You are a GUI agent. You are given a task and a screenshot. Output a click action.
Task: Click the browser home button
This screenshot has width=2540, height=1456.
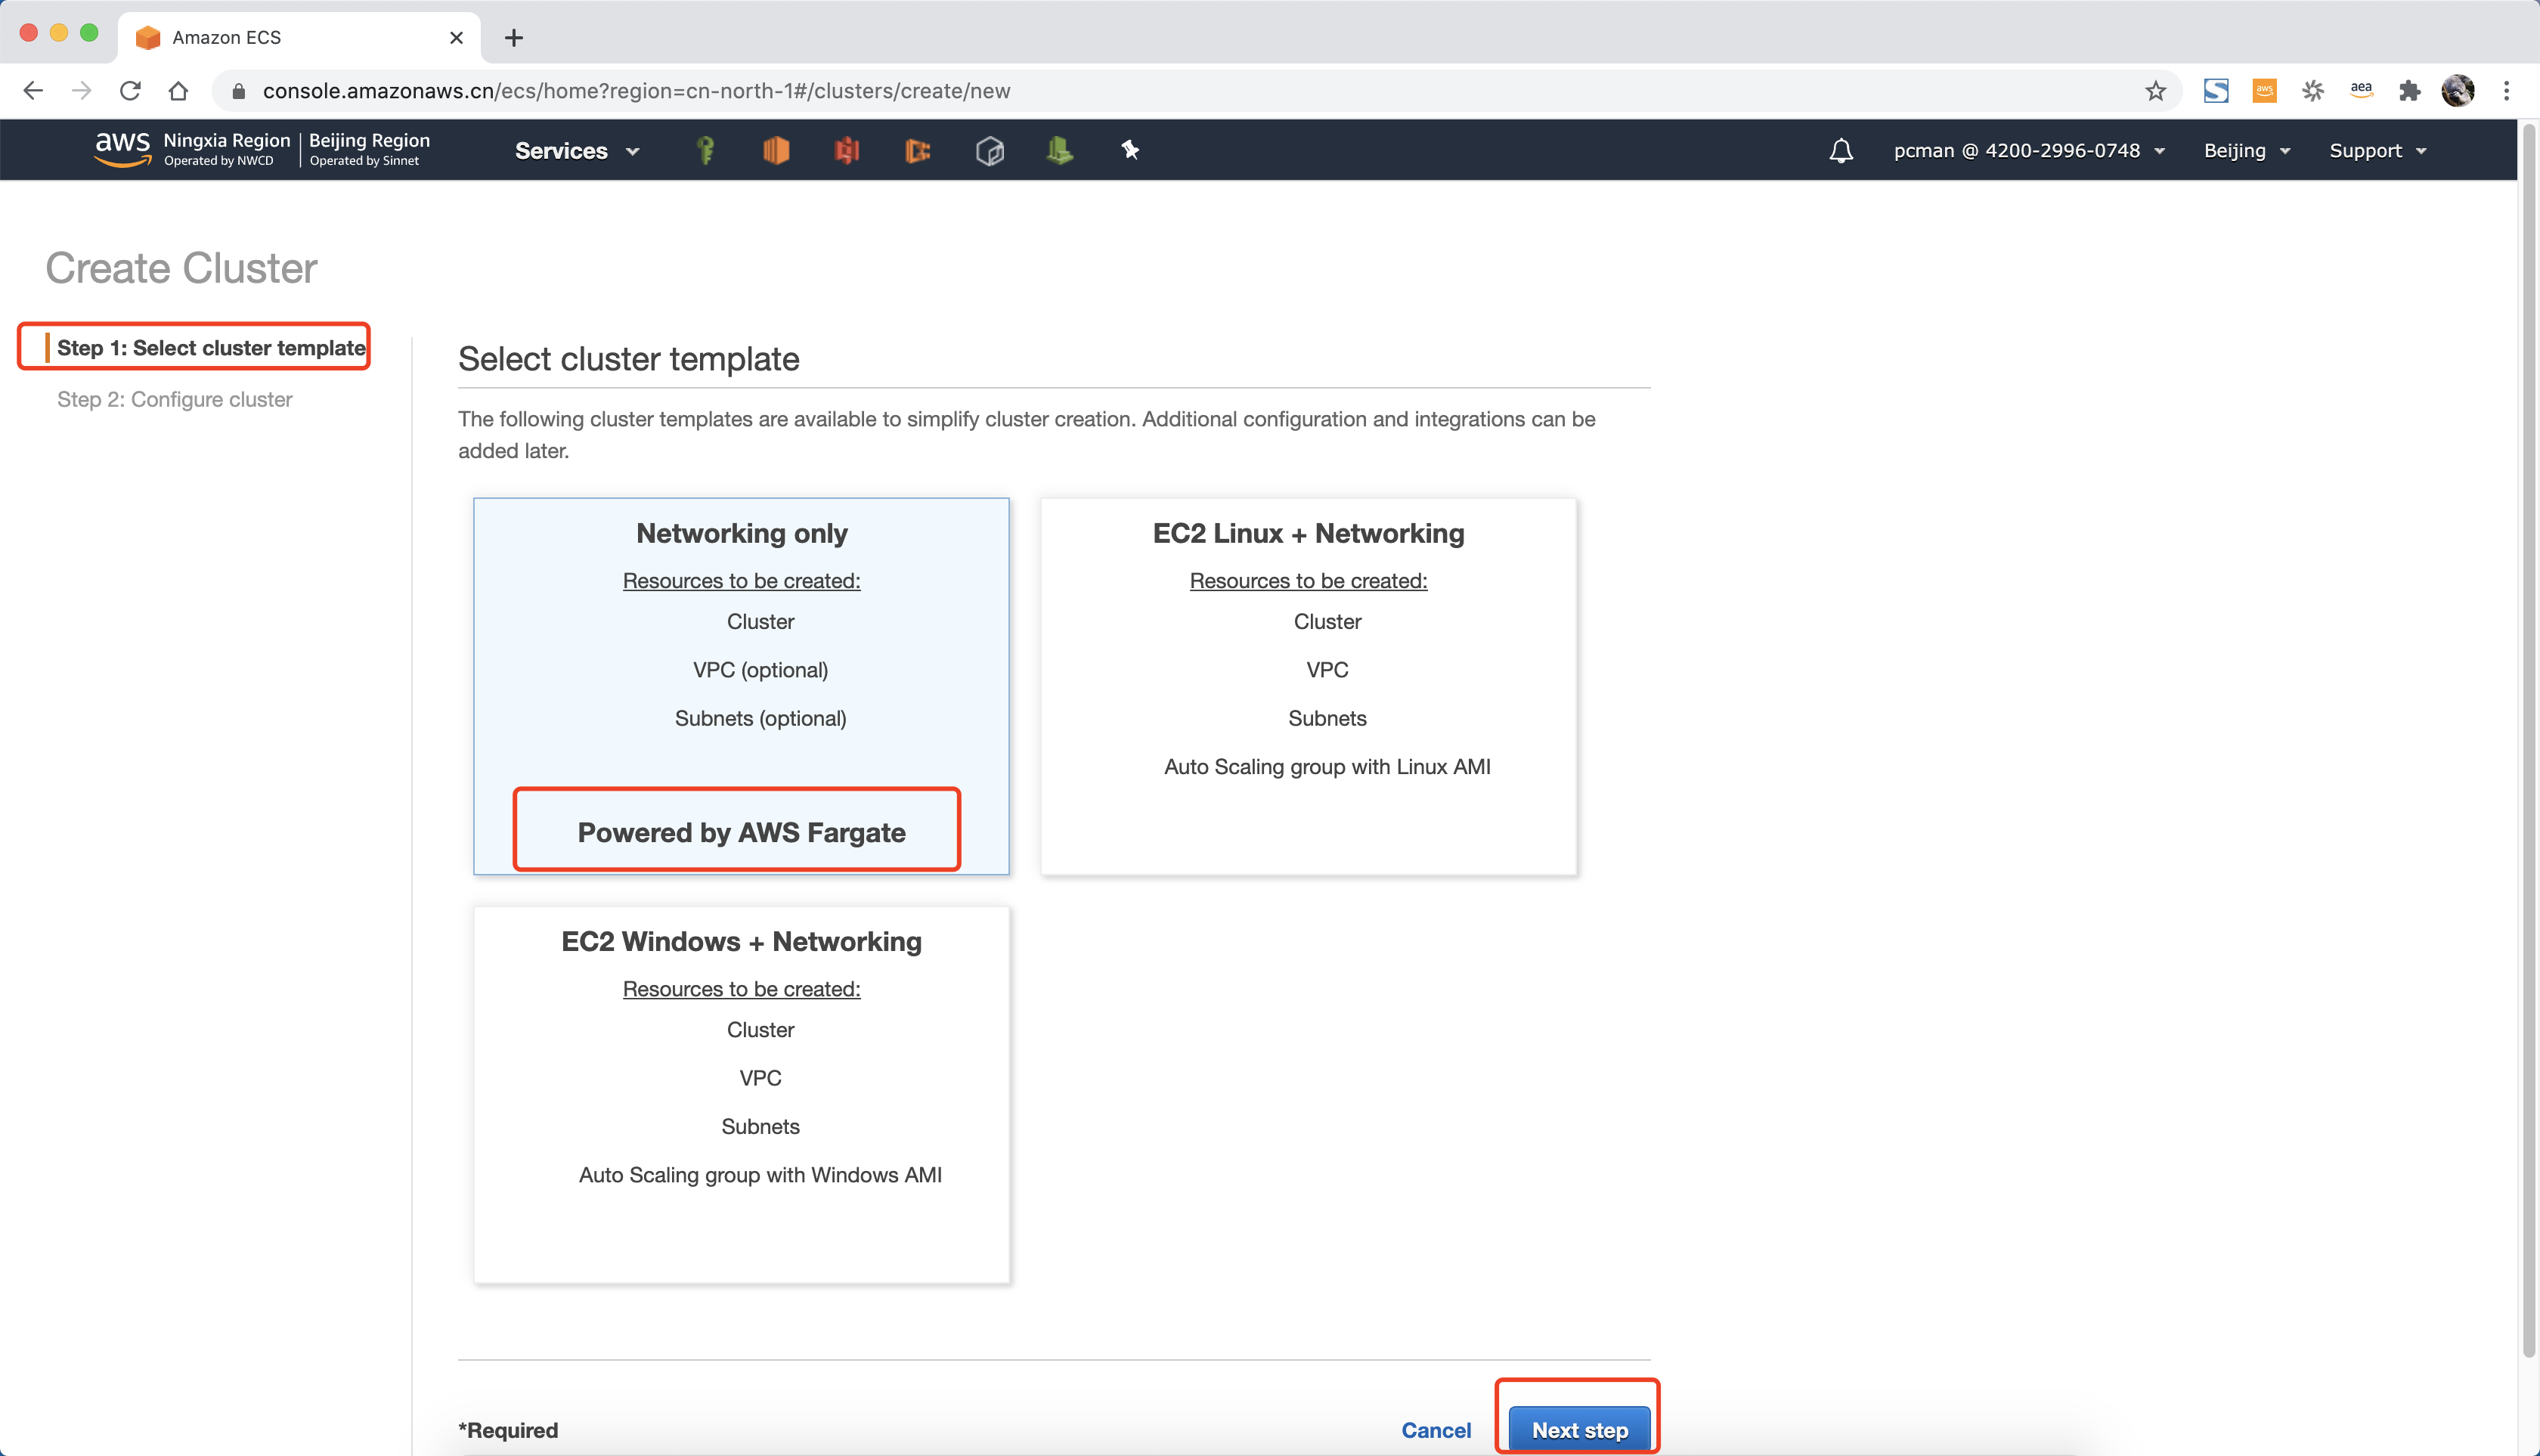(x=178, y=91)
